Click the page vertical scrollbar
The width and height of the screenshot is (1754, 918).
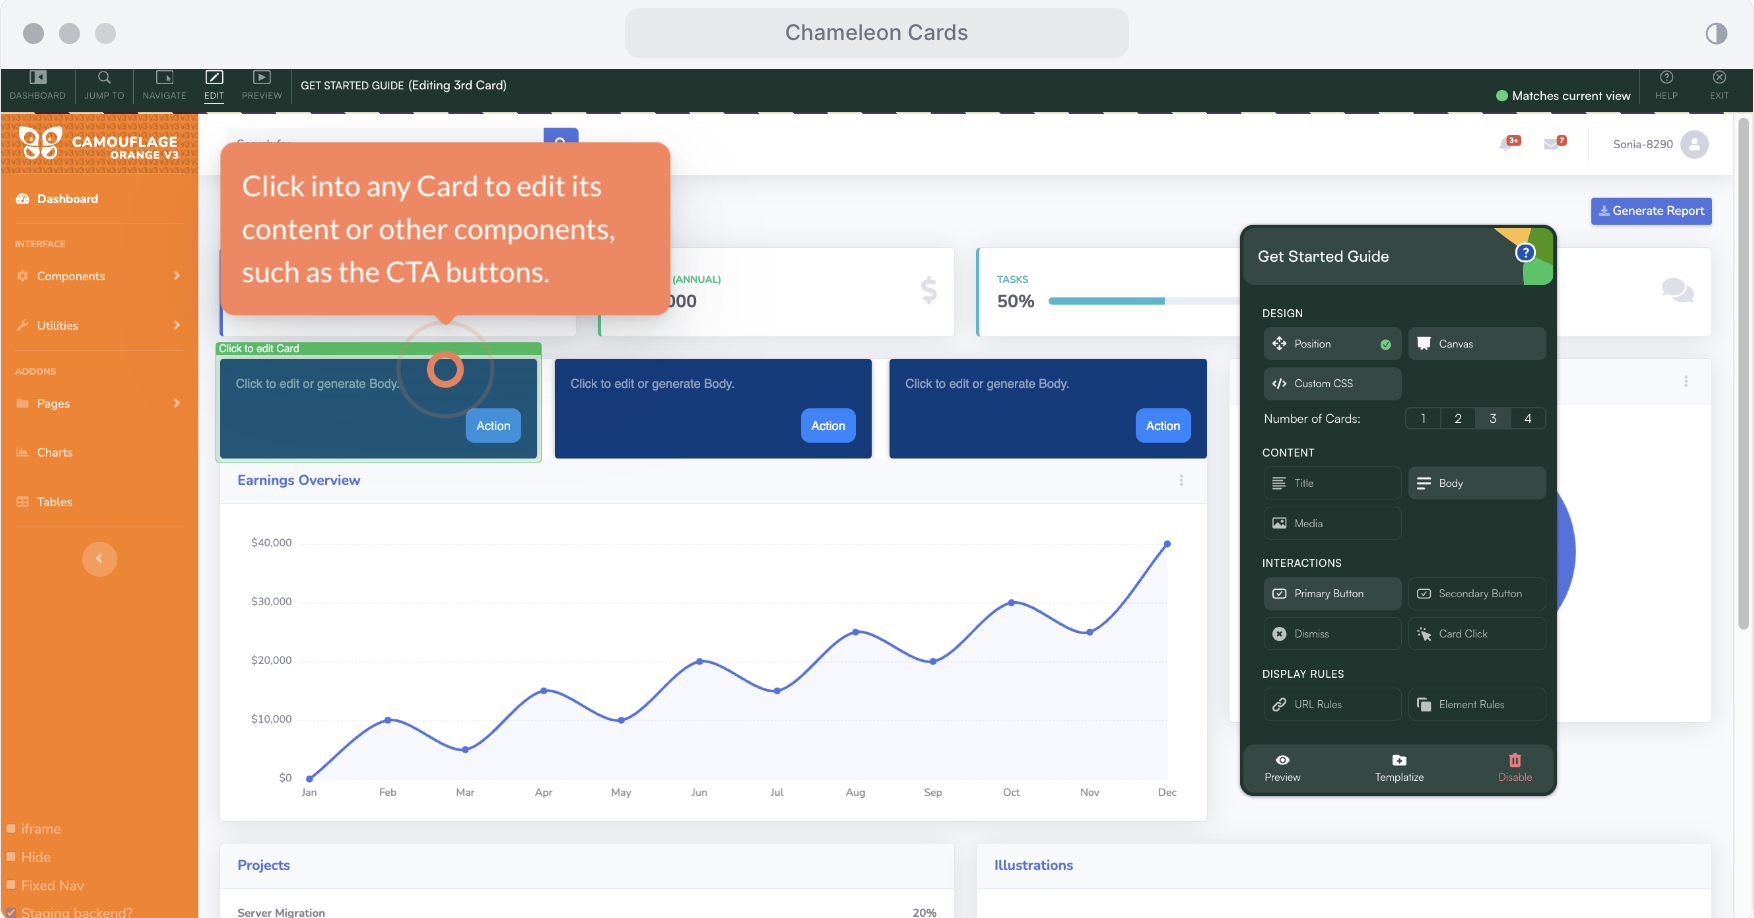coord(1744,374)
